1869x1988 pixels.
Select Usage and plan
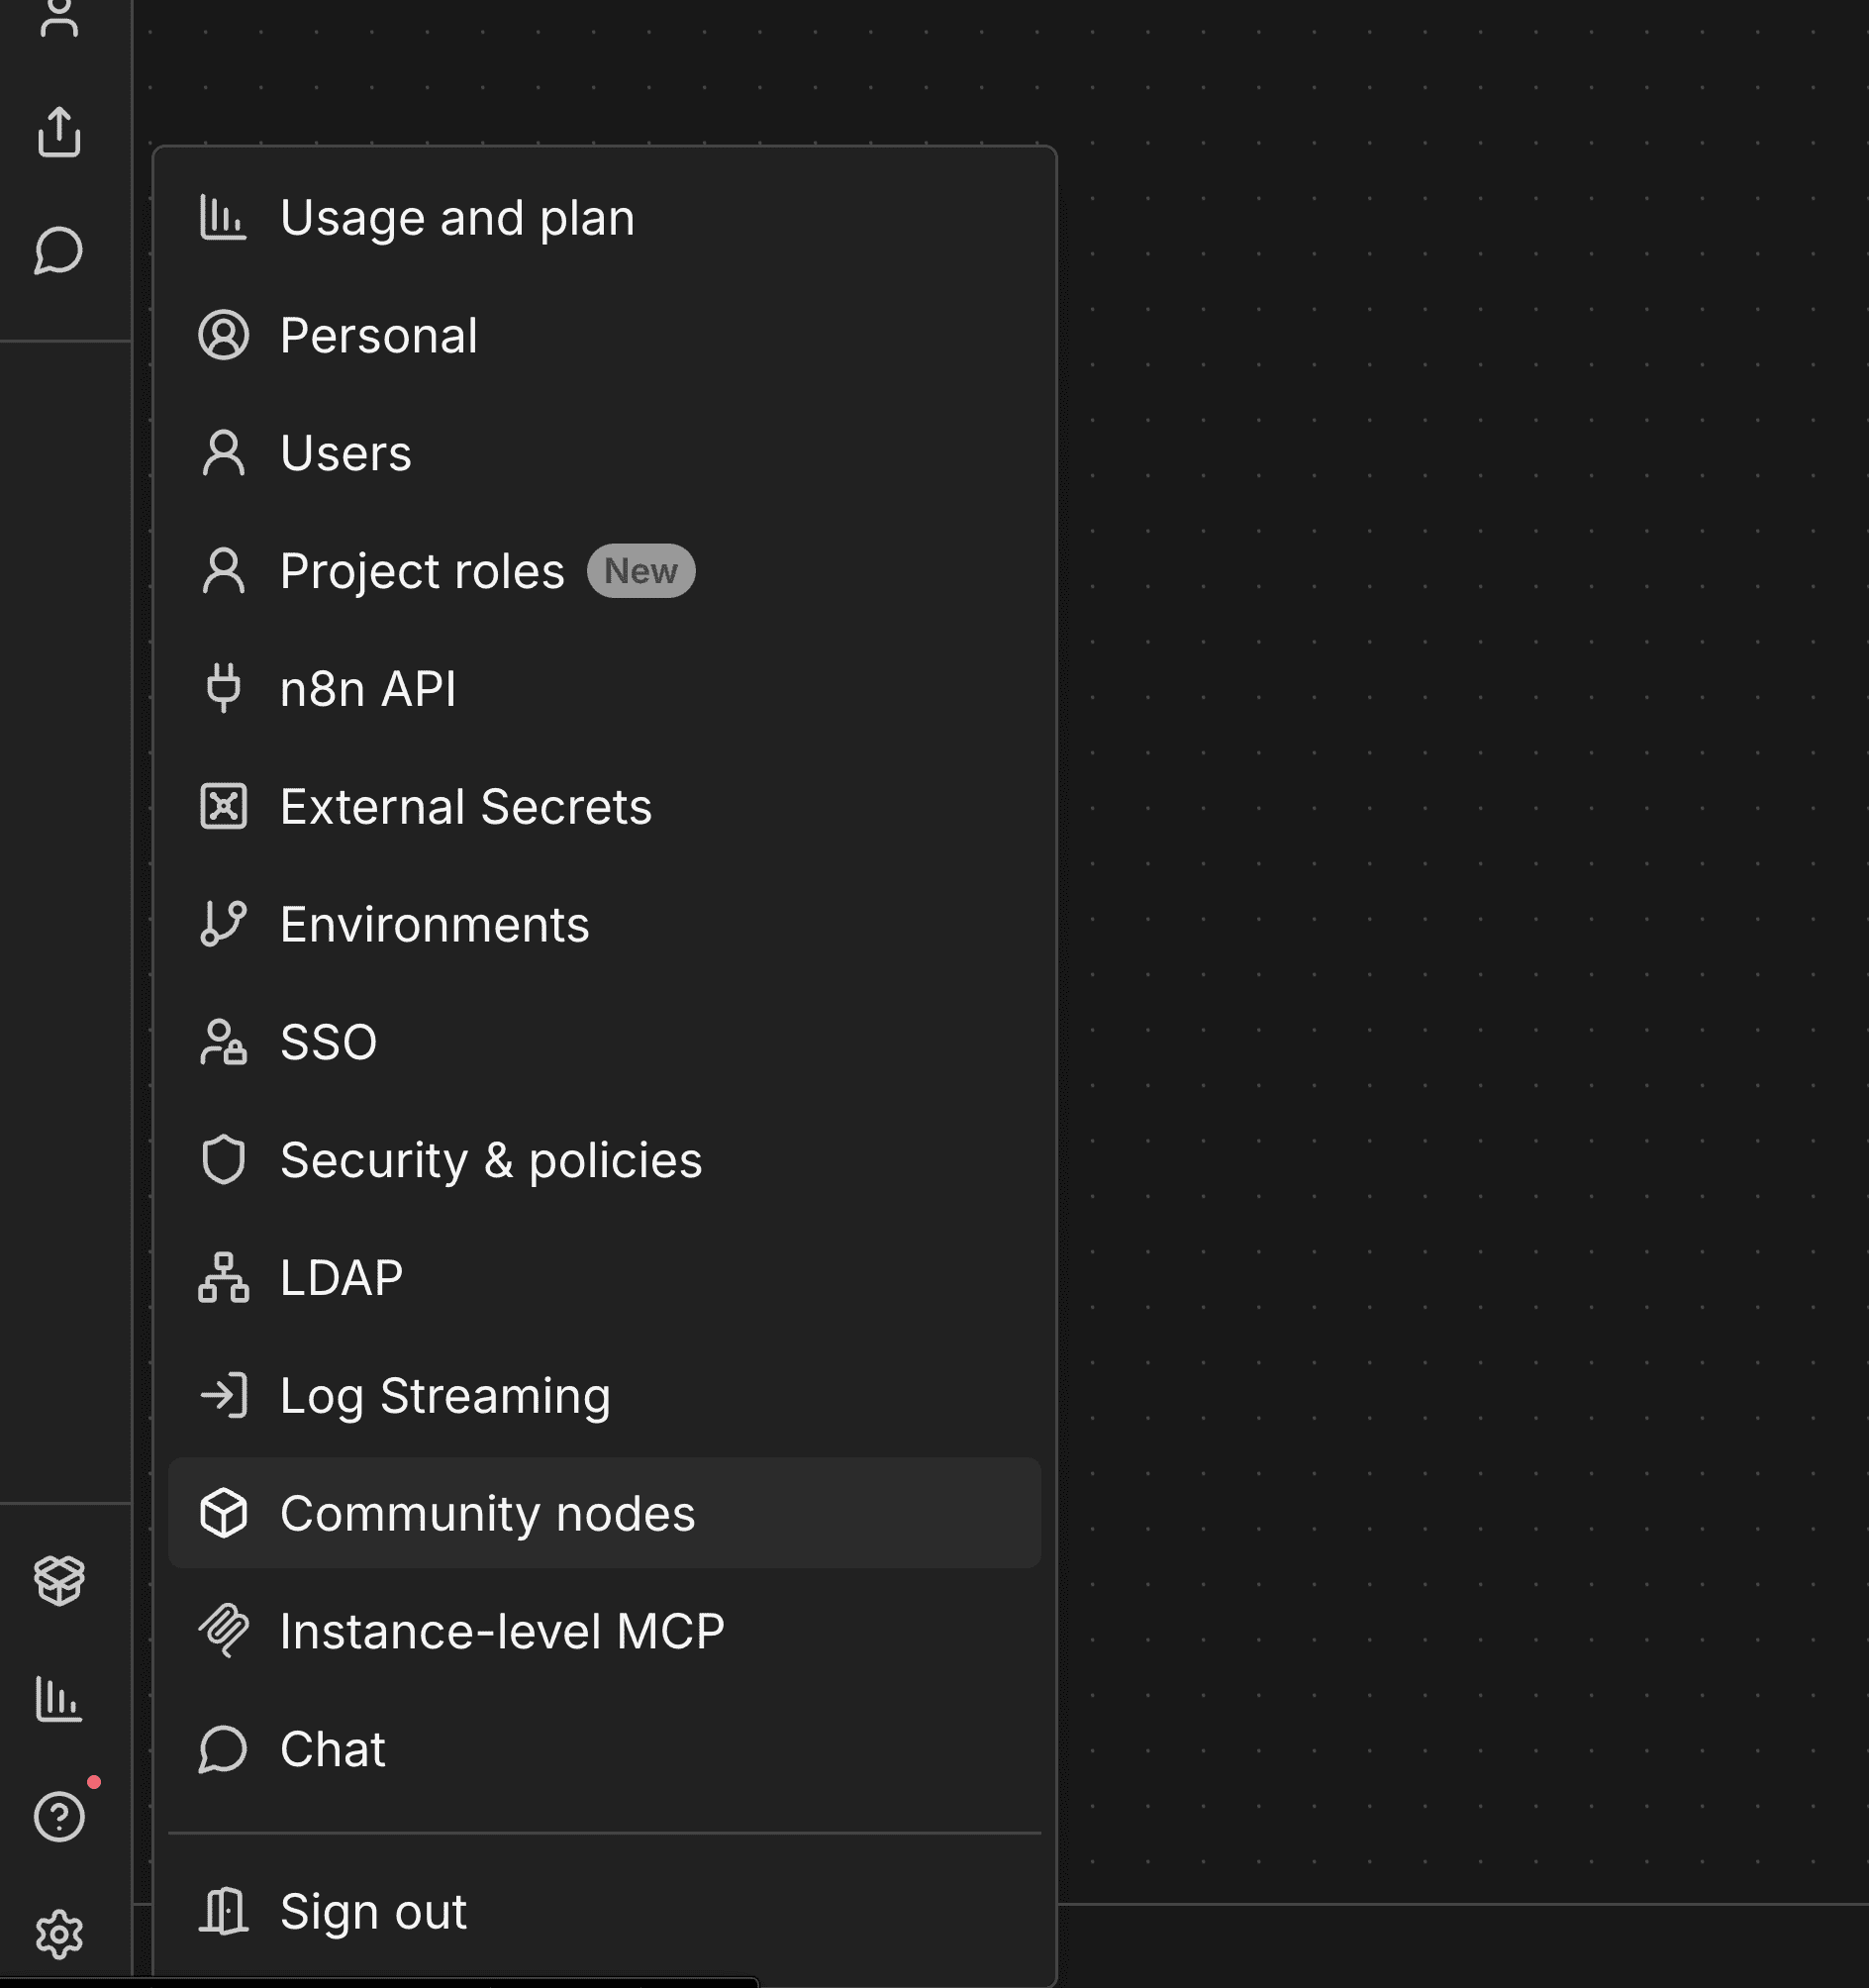pyautogui.click(x=456, y=216)
